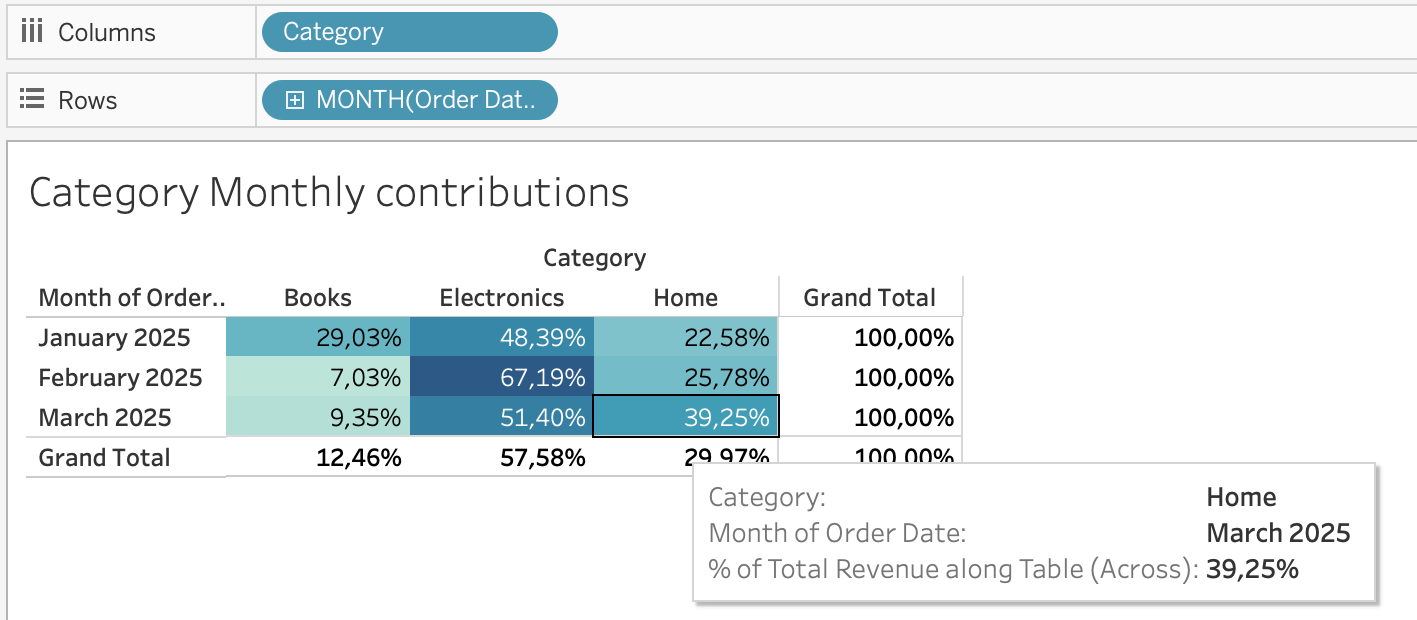Click the Columns shelf icon

tap(32, 32)
